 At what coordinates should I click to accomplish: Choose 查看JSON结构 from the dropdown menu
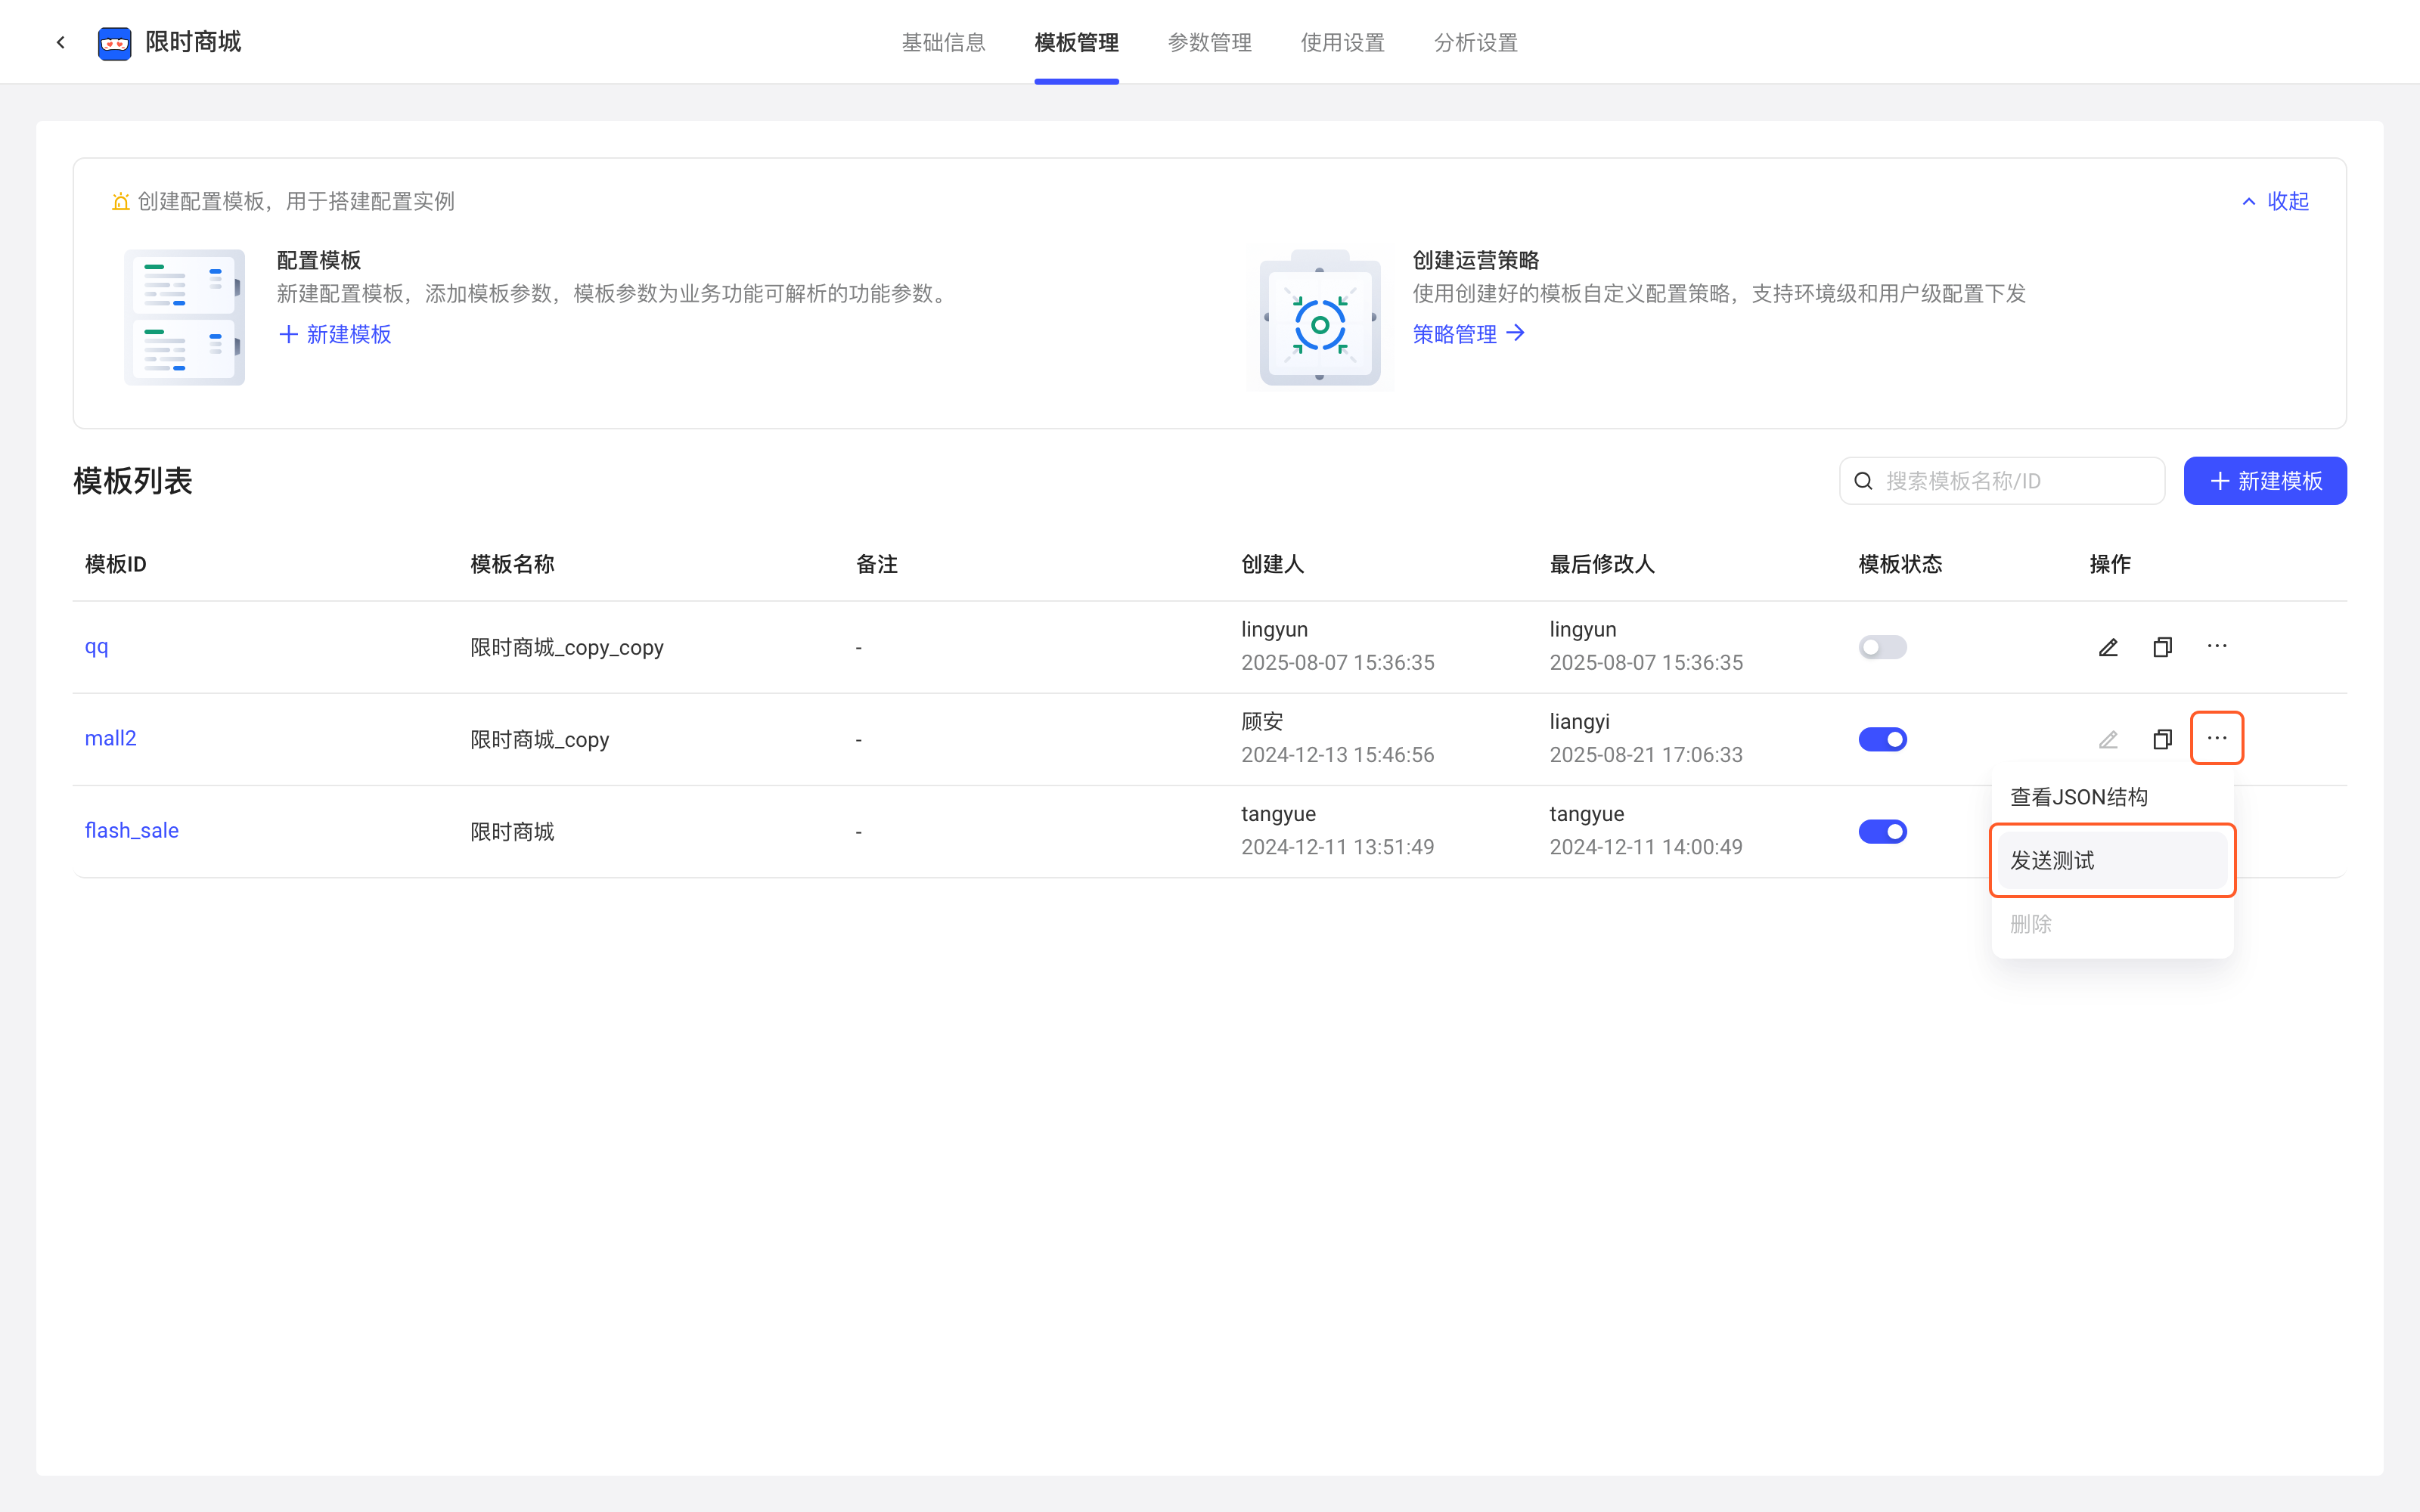pyautogui.click(x=2112, y=797)
